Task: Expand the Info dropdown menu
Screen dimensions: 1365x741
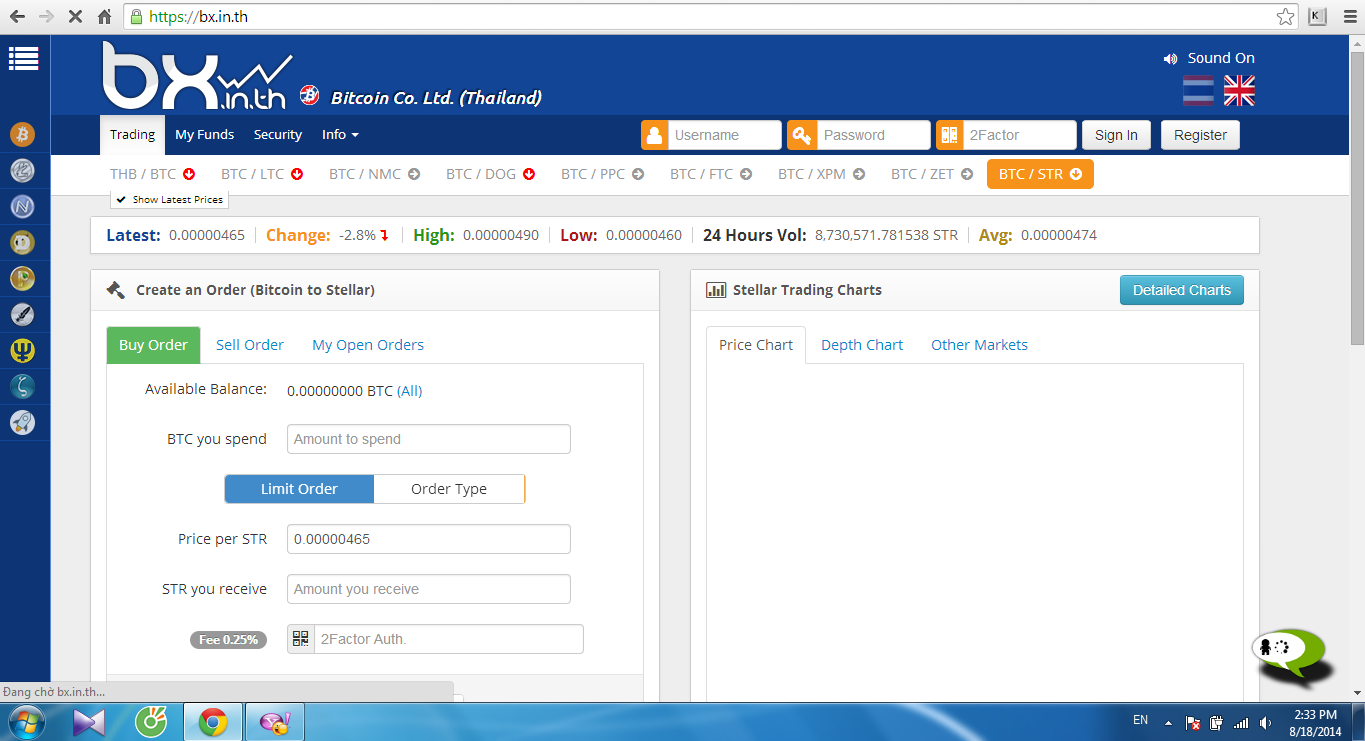Action: [x=340, y=135]
